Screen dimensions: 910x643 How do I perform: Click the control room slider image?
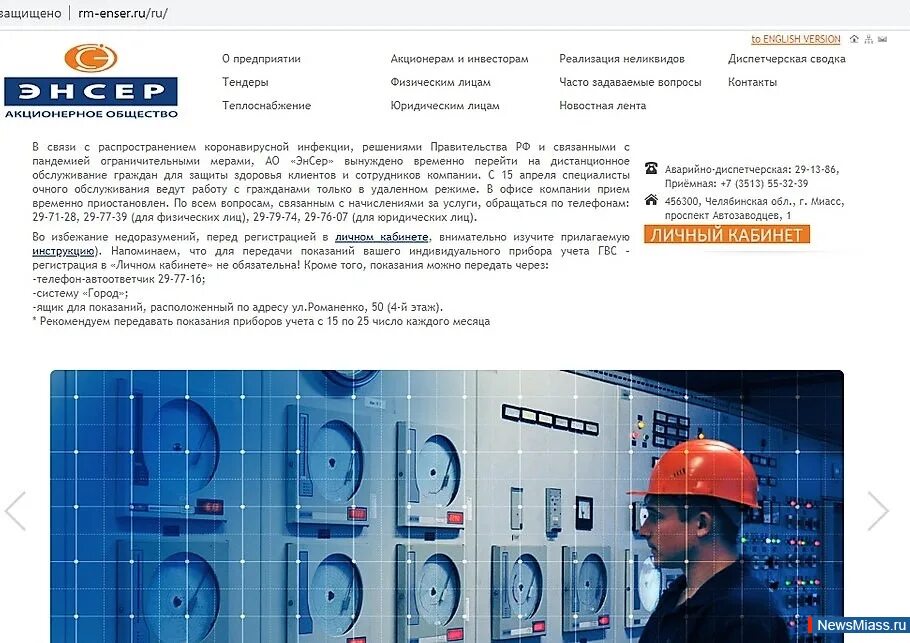coord(447,506)
